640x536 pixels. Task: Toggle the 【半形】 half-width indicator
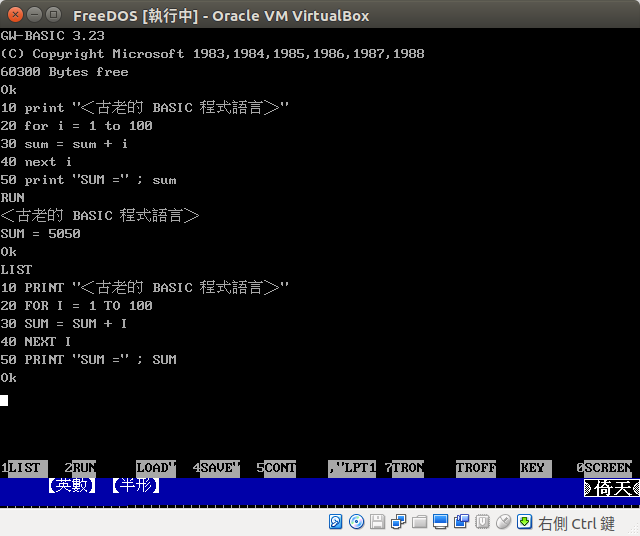[136, 486]
